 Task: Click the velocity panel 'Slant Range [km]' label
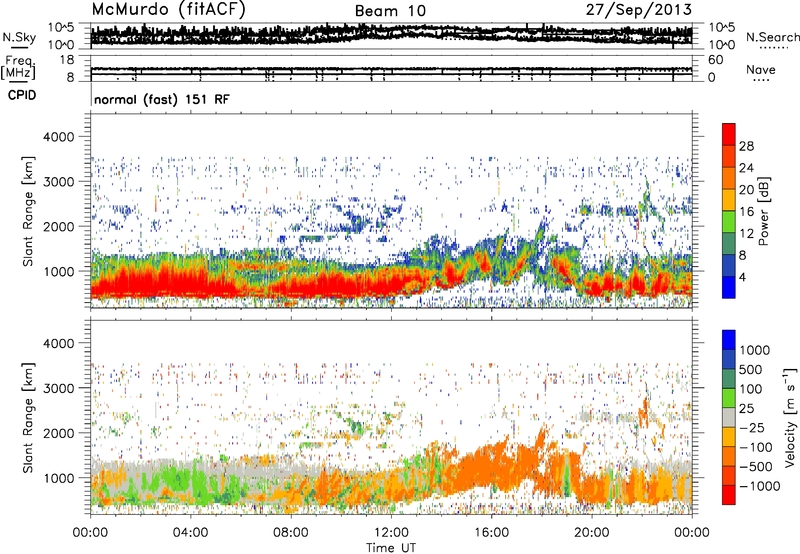click(x=28, y=418)
